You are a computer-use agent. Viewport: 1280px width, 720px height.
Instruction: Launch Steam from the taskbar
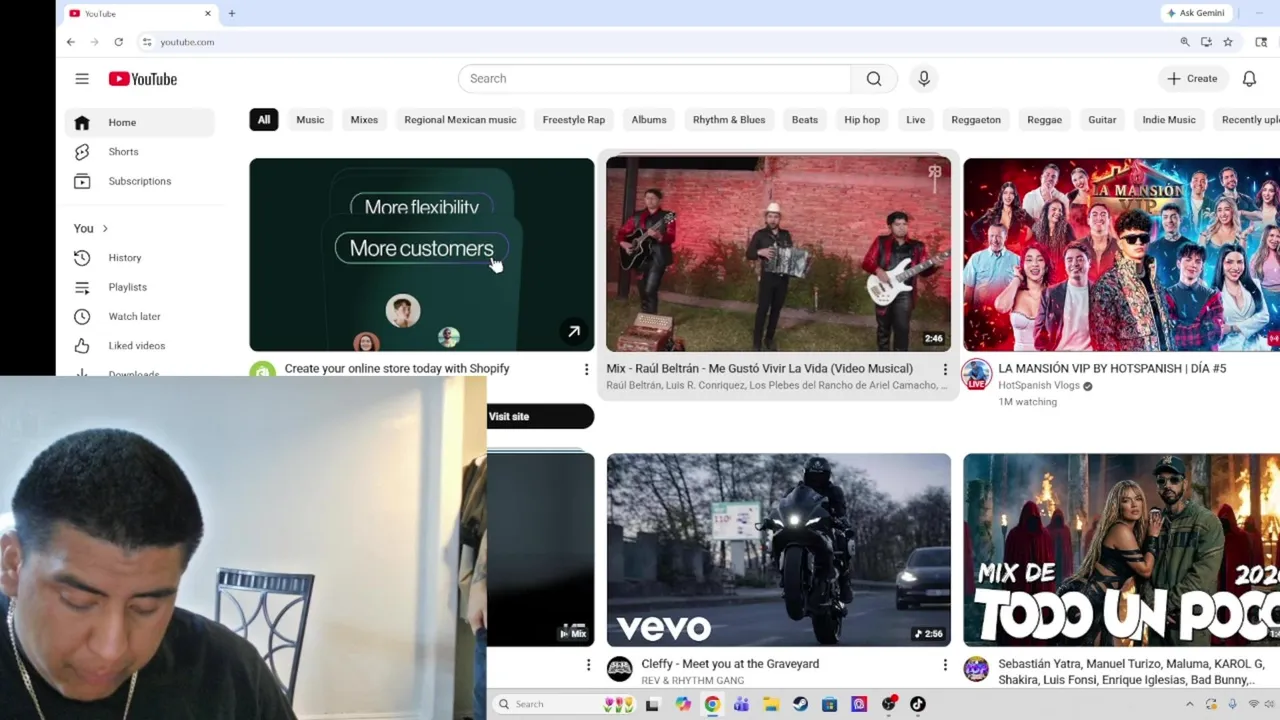coord(800,704)
